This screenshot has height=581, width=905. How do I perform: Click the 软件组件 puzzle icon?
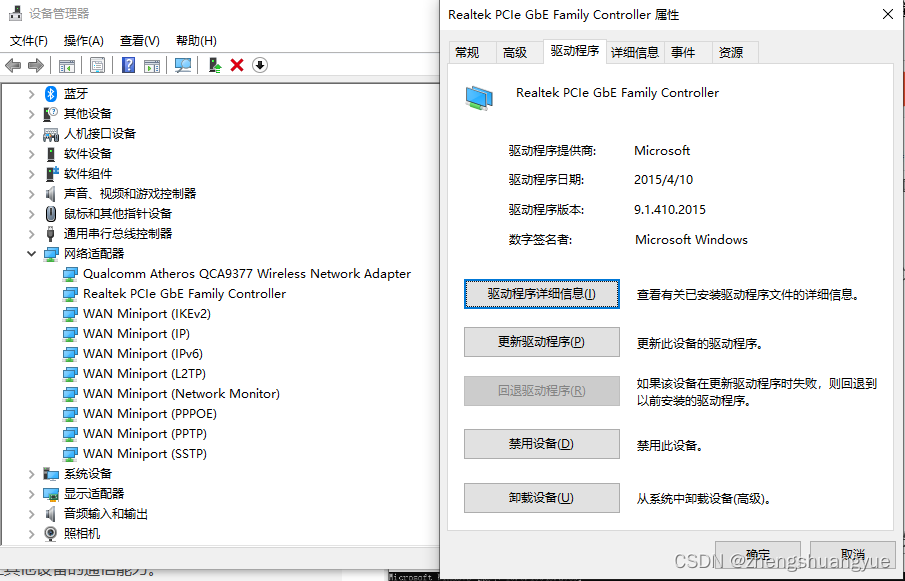coord(51,174)
